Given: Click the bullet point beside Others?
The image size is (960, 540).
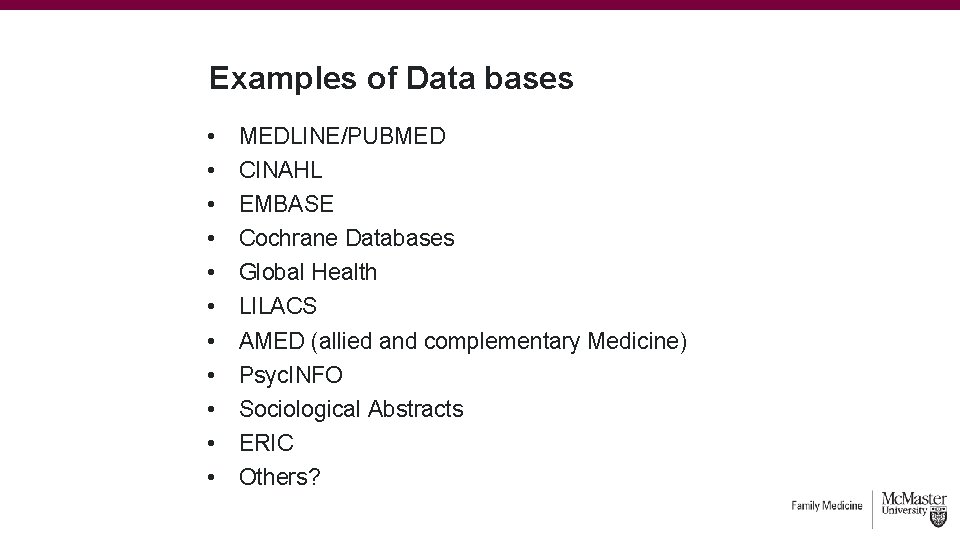Looking at the screenshot, I should pyautogui.click(x=213, y=477).
